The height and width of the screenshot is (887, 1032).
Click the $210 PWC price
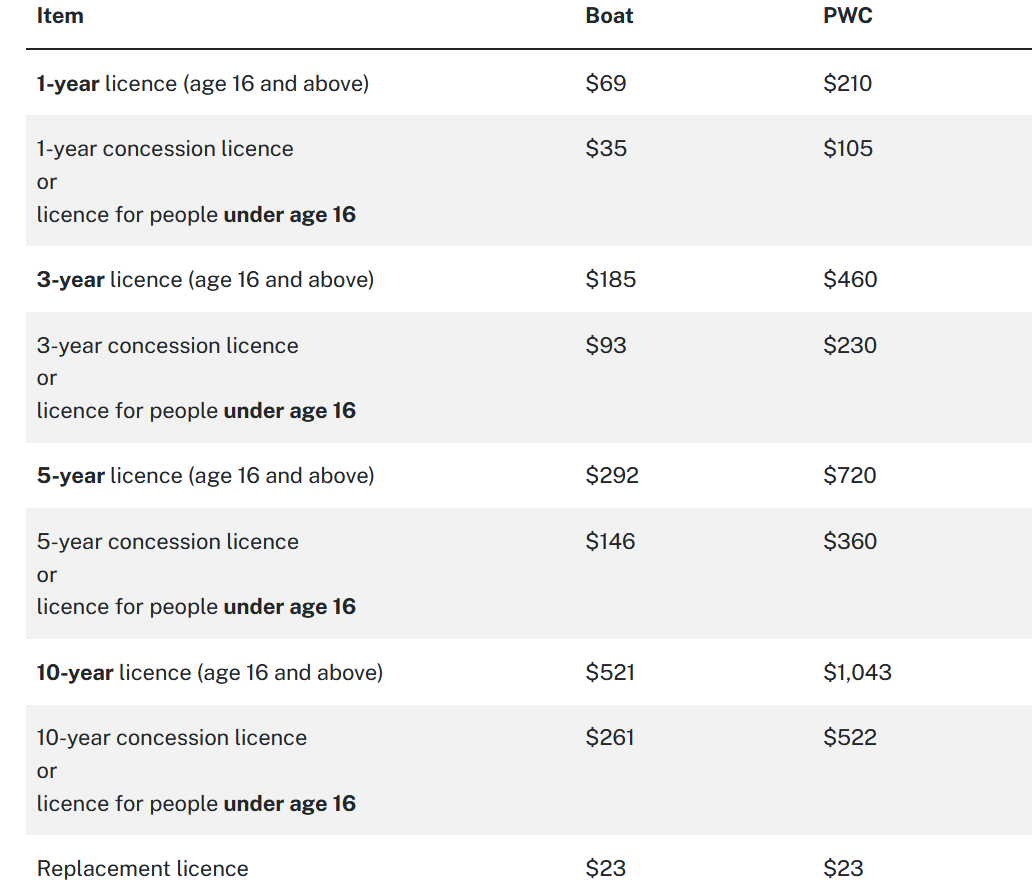coord(847,84)
